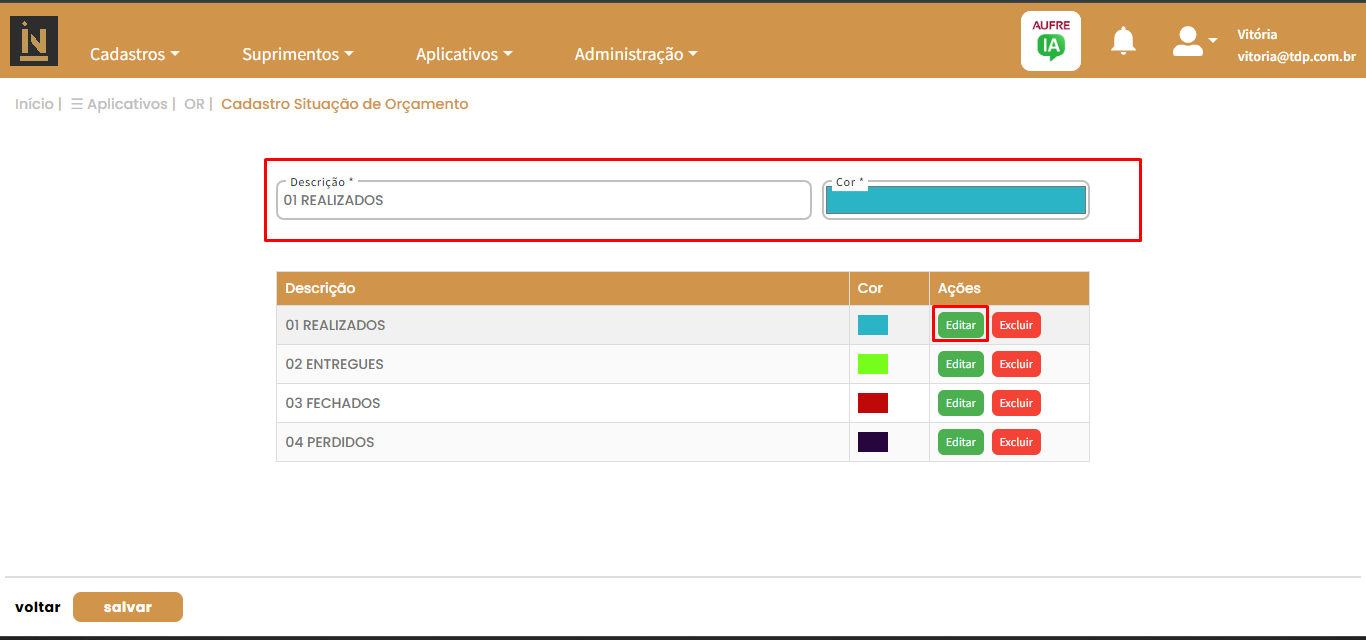
Task: Open the Aplicativos dropdown menu
Action: pos(463,54)
